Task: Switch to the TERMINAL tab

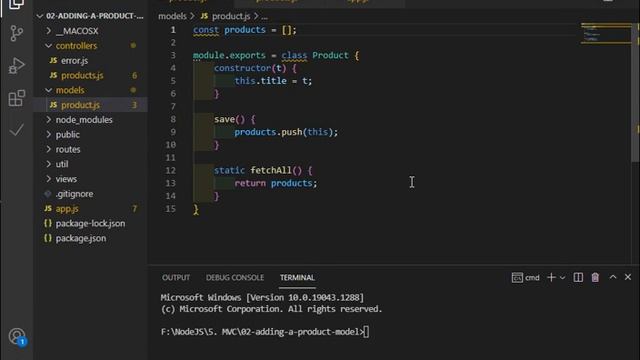Action: pyautogui.click(x=297, y=278)
